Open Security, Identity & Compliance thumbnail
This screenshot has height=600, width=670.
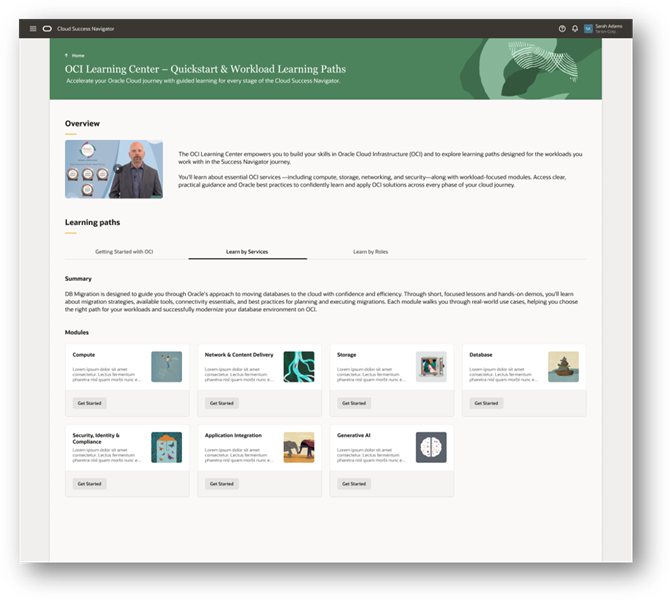167,447
